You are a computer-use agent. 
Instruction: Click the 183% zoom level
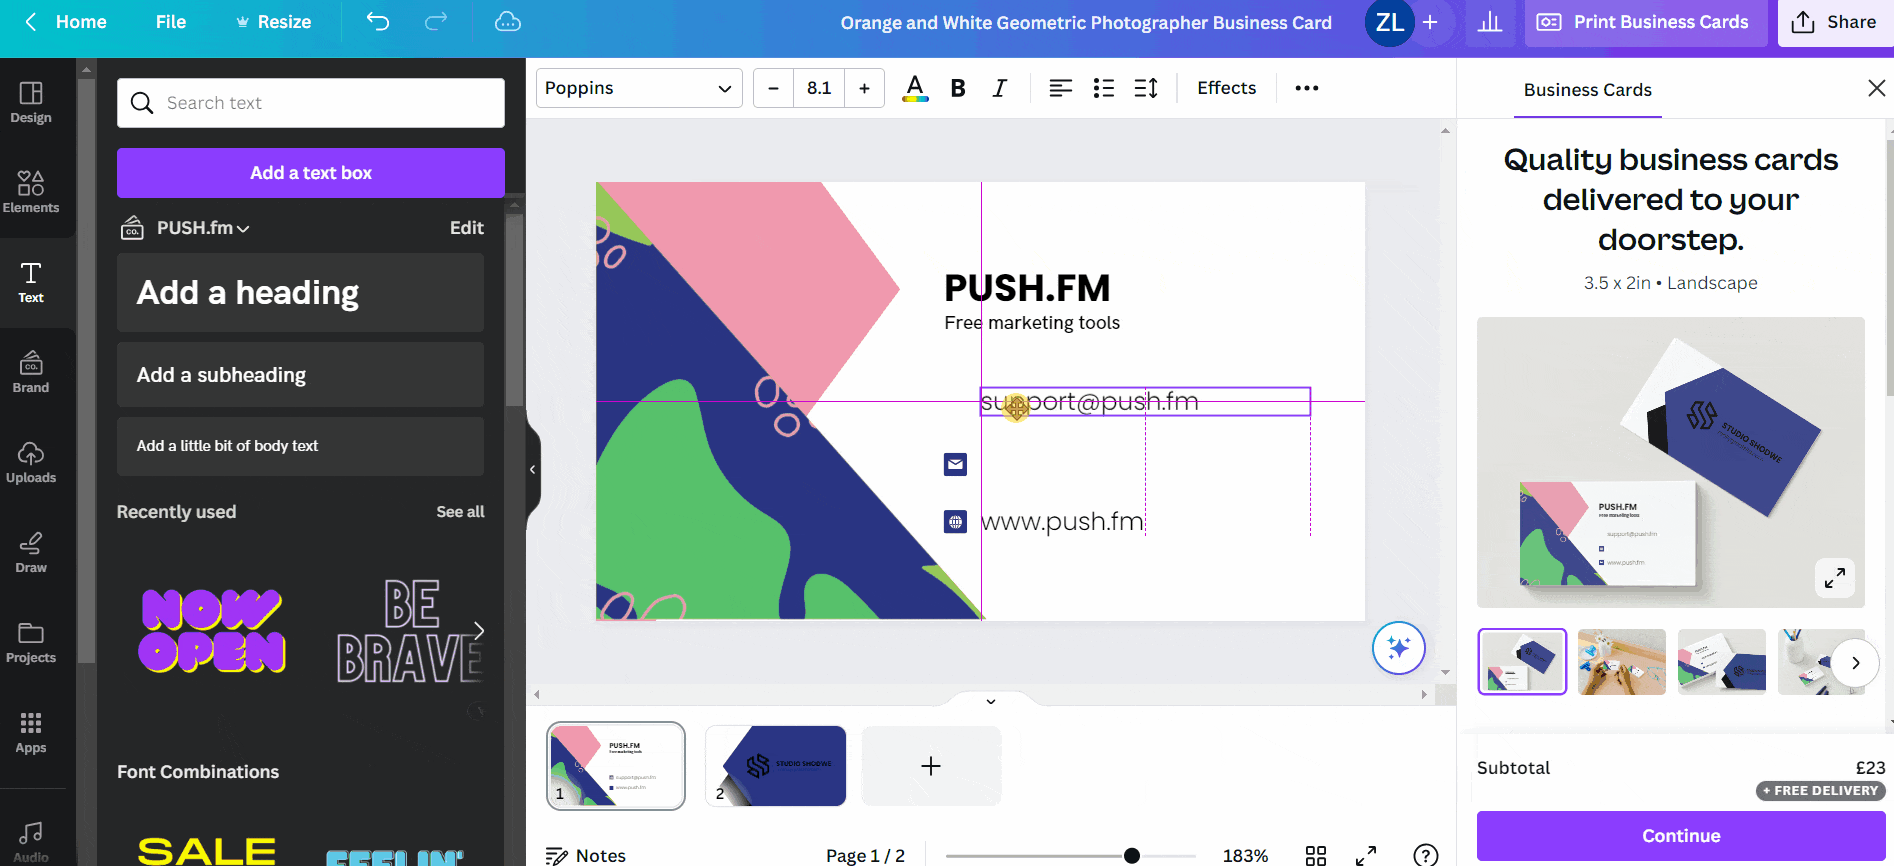pyautogui.click(x=1245, y=855)
